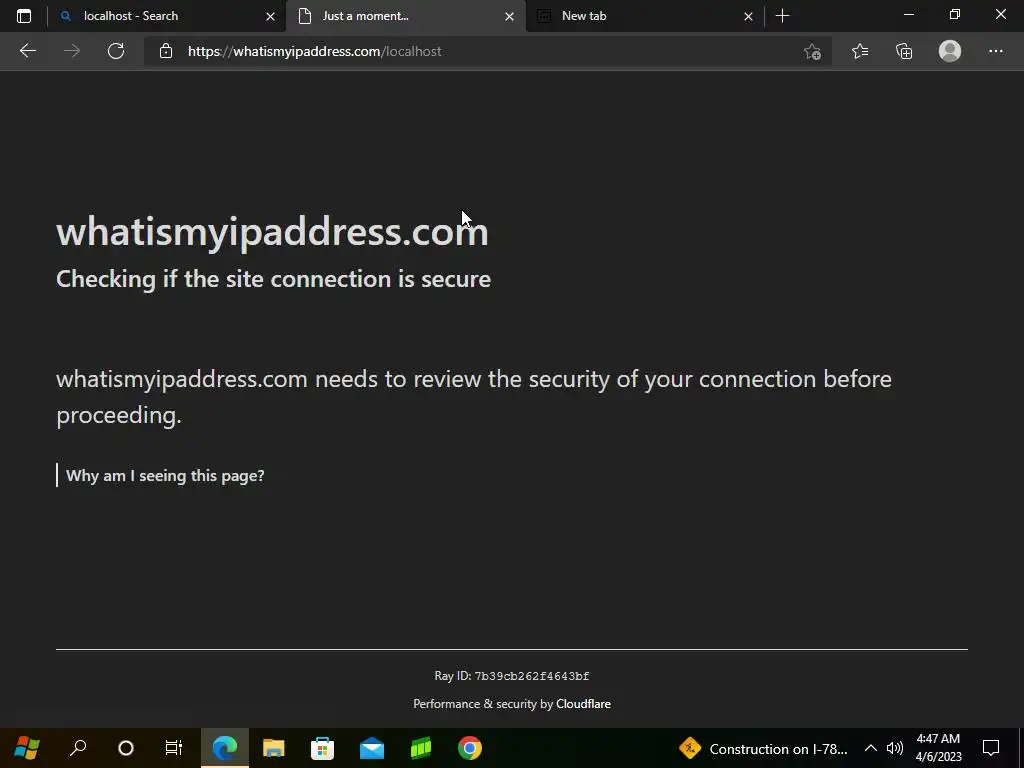Switch to the New tab tab
Viewport: 1024px width, 768px height.
(644, 16)
